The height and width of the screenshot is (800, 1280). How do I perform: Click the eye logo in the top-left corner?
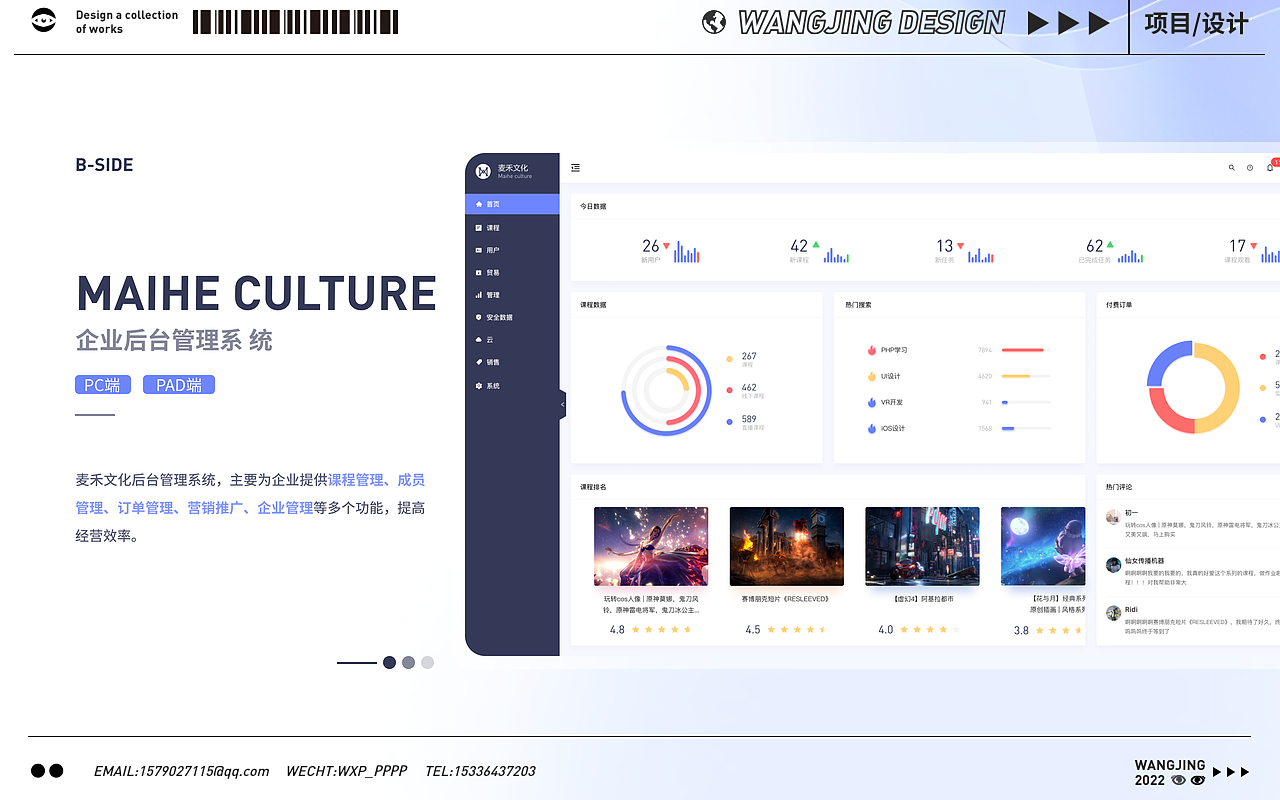(x=44, y=21)
